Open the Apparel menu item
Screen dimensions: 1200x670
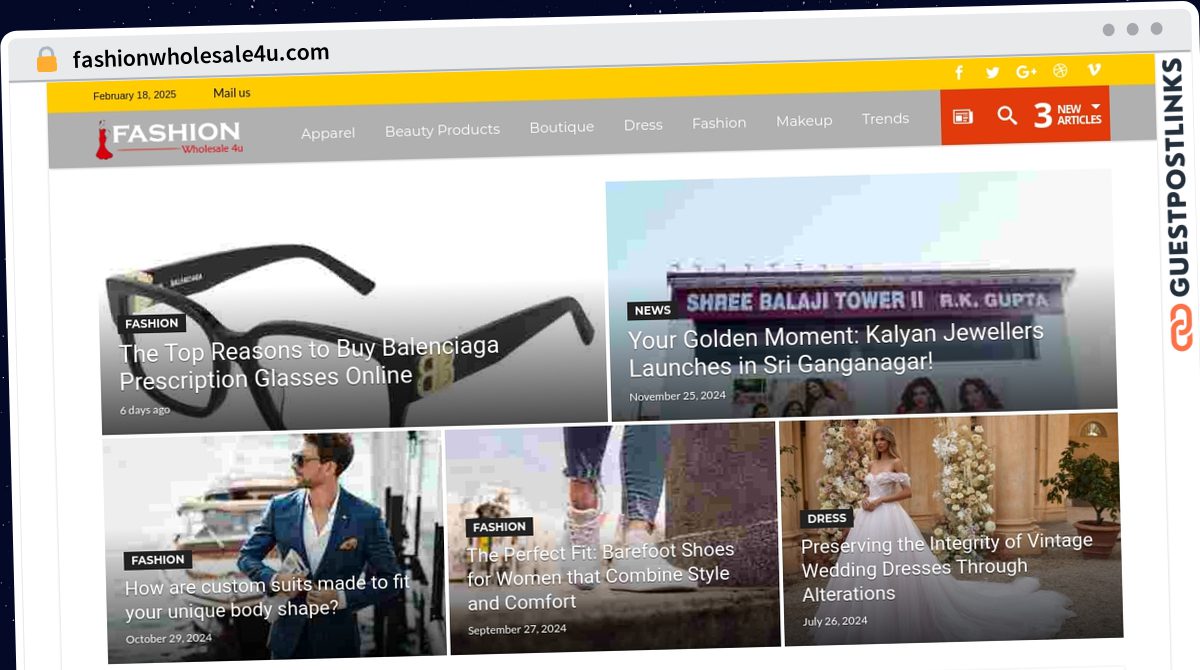[x=328, y=132]
